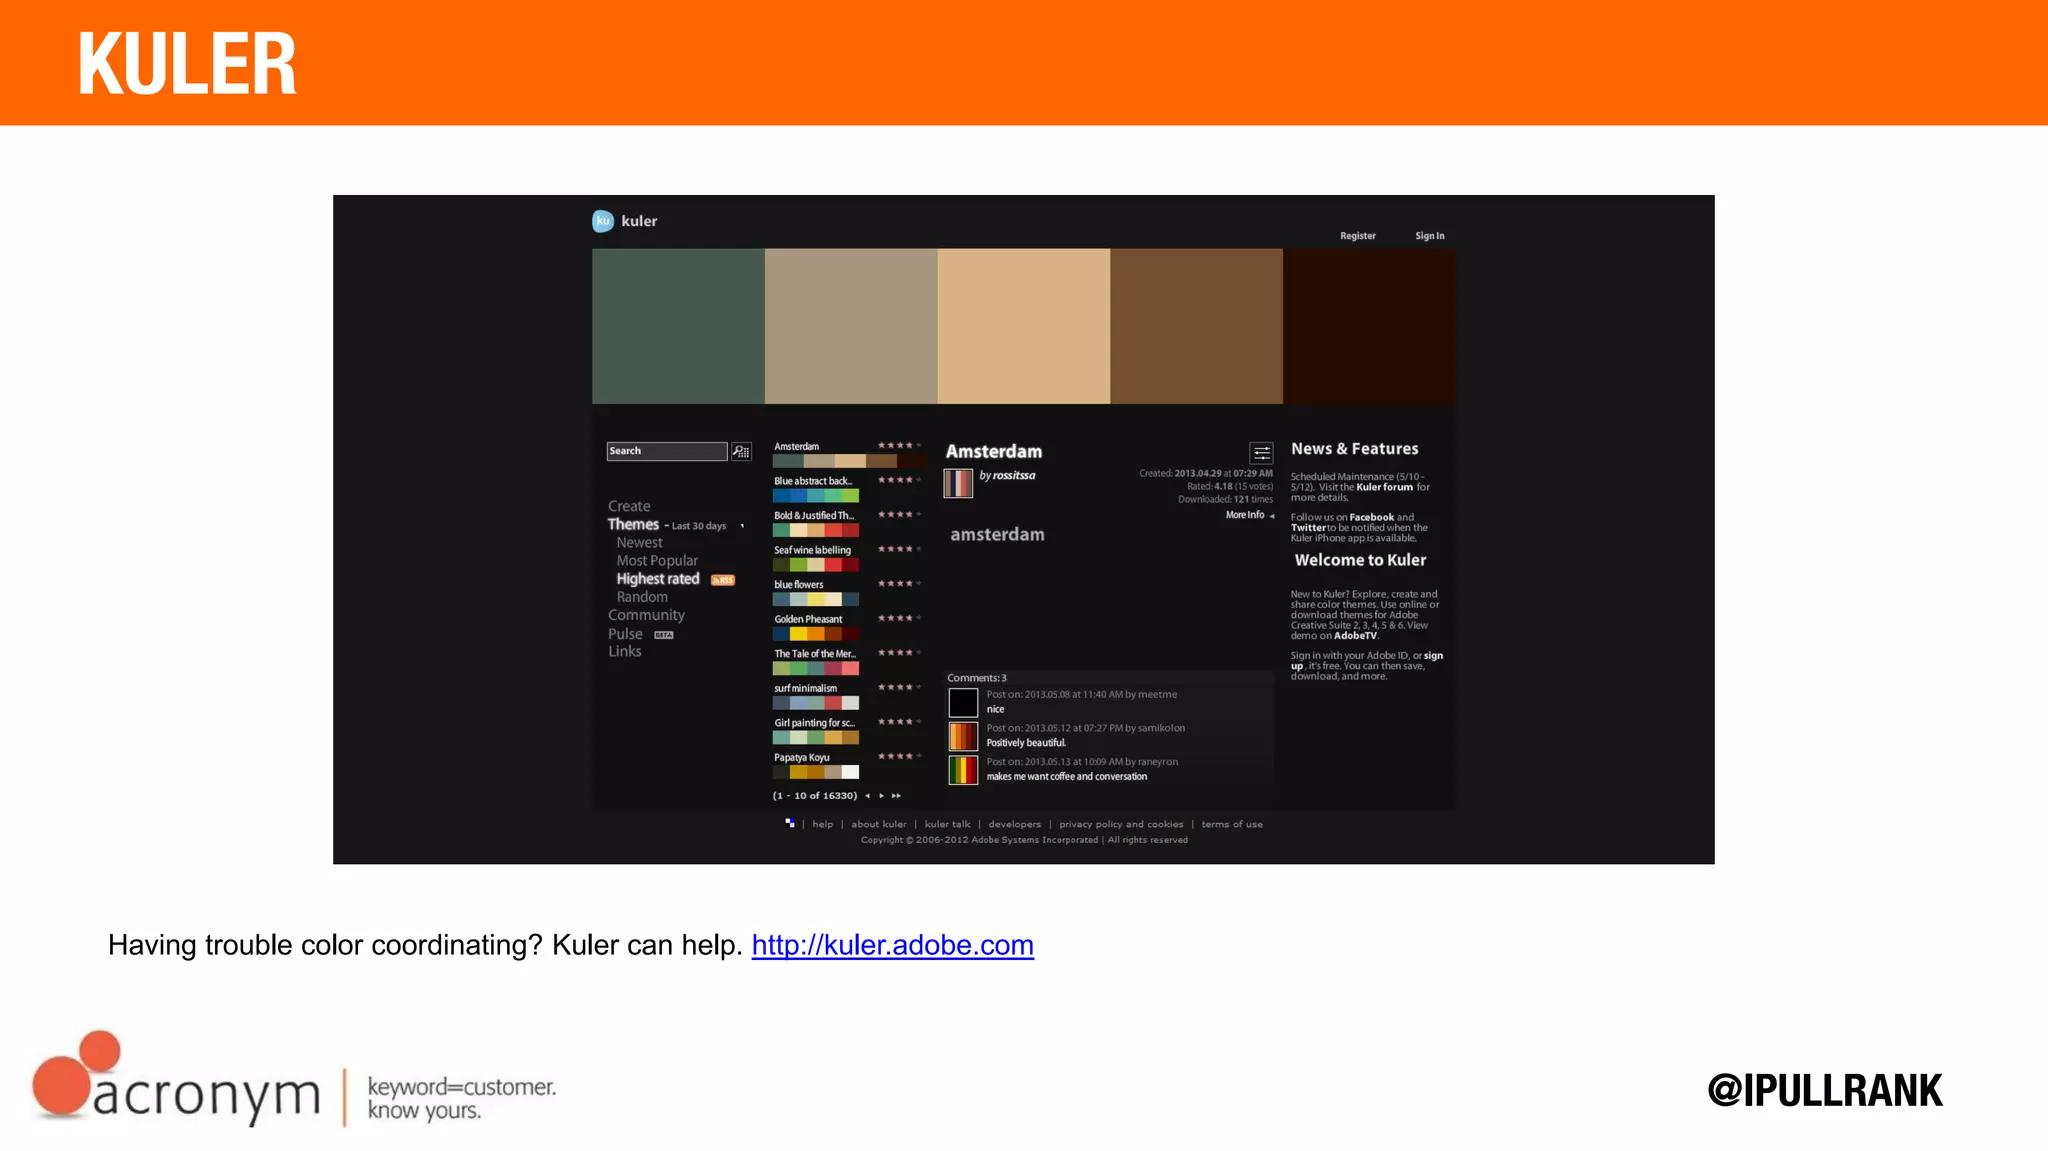Click the dark maroon large color swatch
This screenshot has width=2048, height=1151.
[1369, 326]
